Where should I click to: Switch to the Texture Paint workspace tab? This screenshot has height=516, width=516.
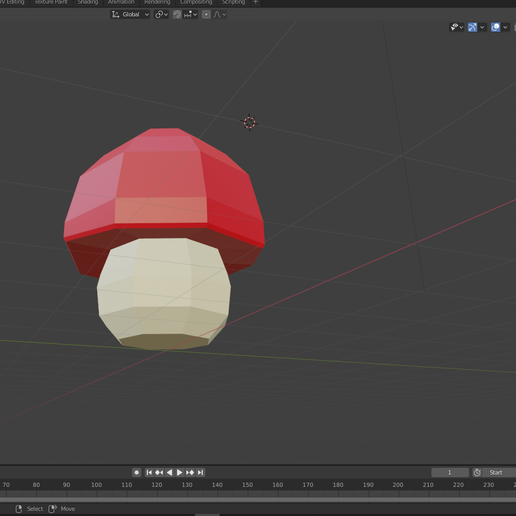[51, 2]
